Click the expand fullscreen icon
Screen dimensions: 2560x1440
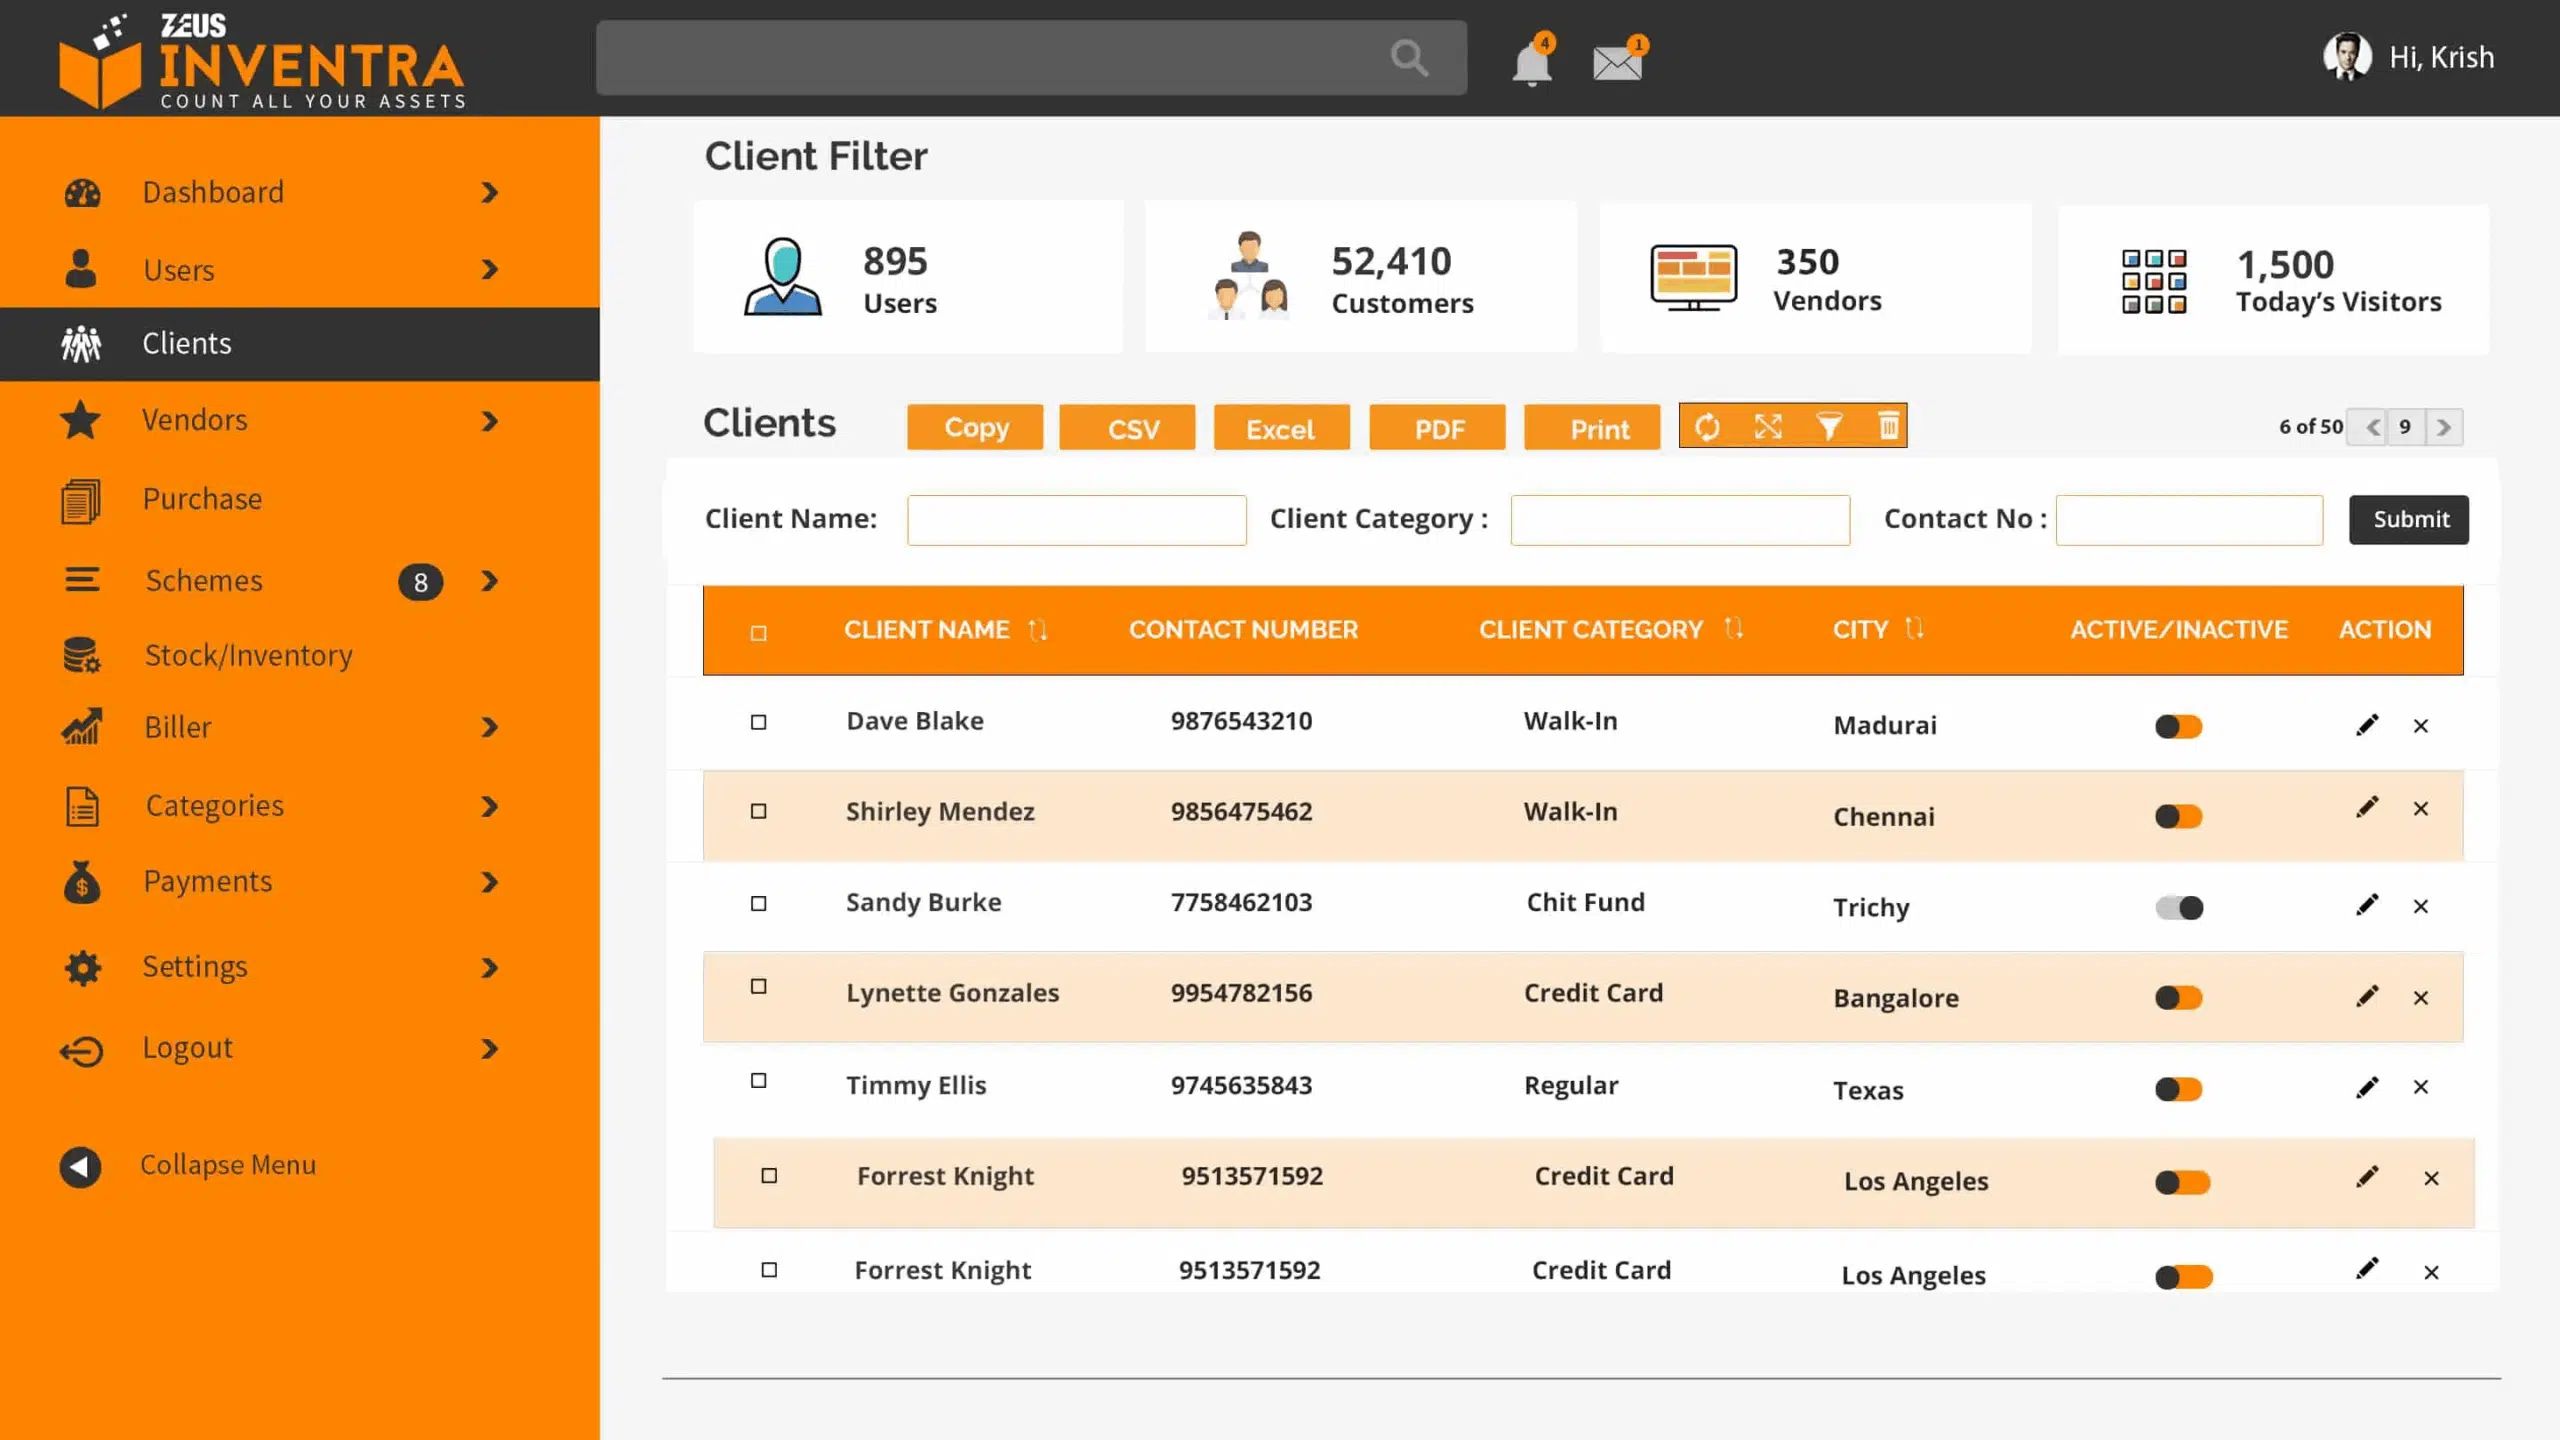[x=1768, y=427]
